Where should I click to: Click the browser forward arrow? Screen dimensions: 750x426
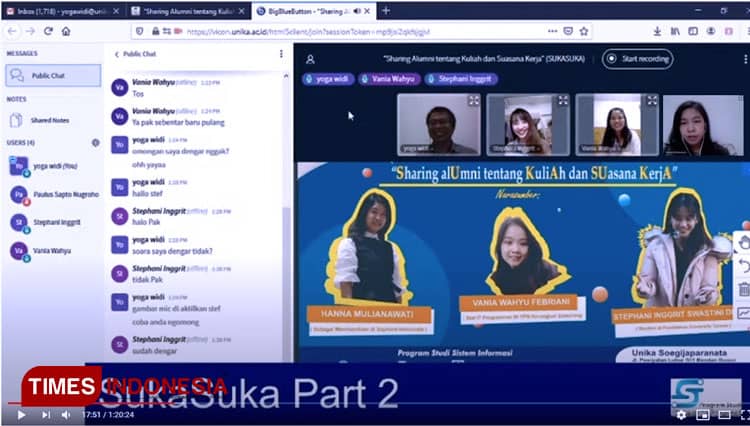click(30, 32)
